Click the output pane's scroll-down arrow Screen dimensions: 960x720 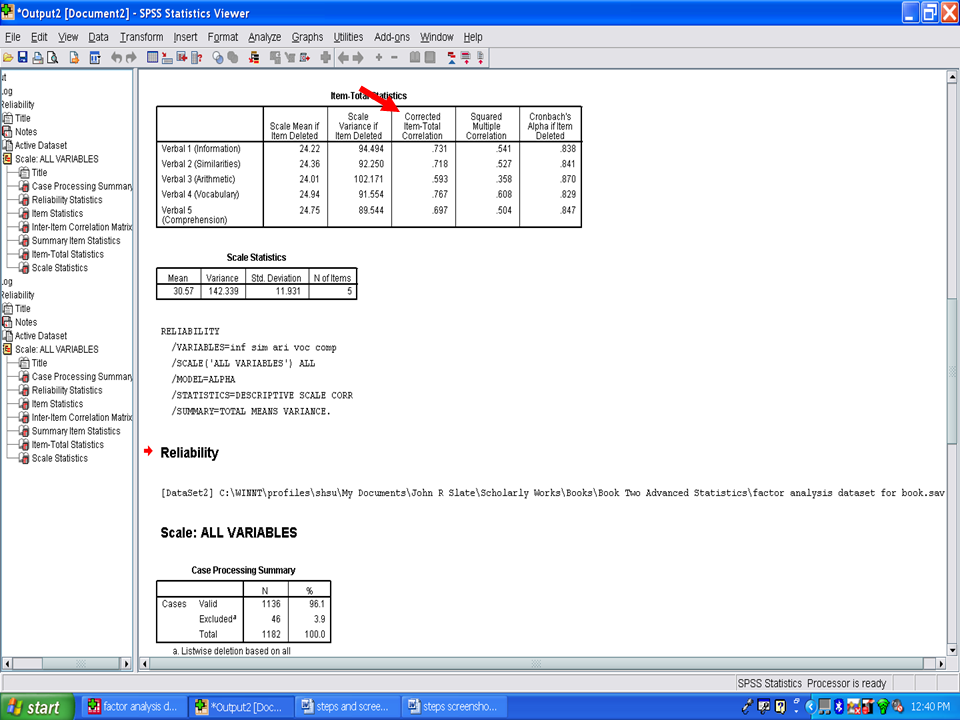click(951, 649)
